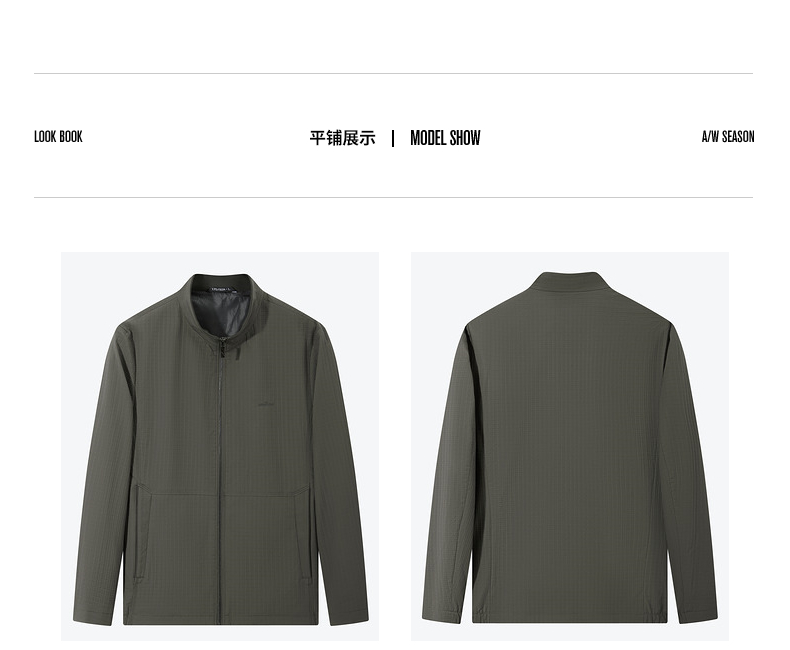Click the top horizontal divider line
790x650 pixels.
click(x=393, y=74)
